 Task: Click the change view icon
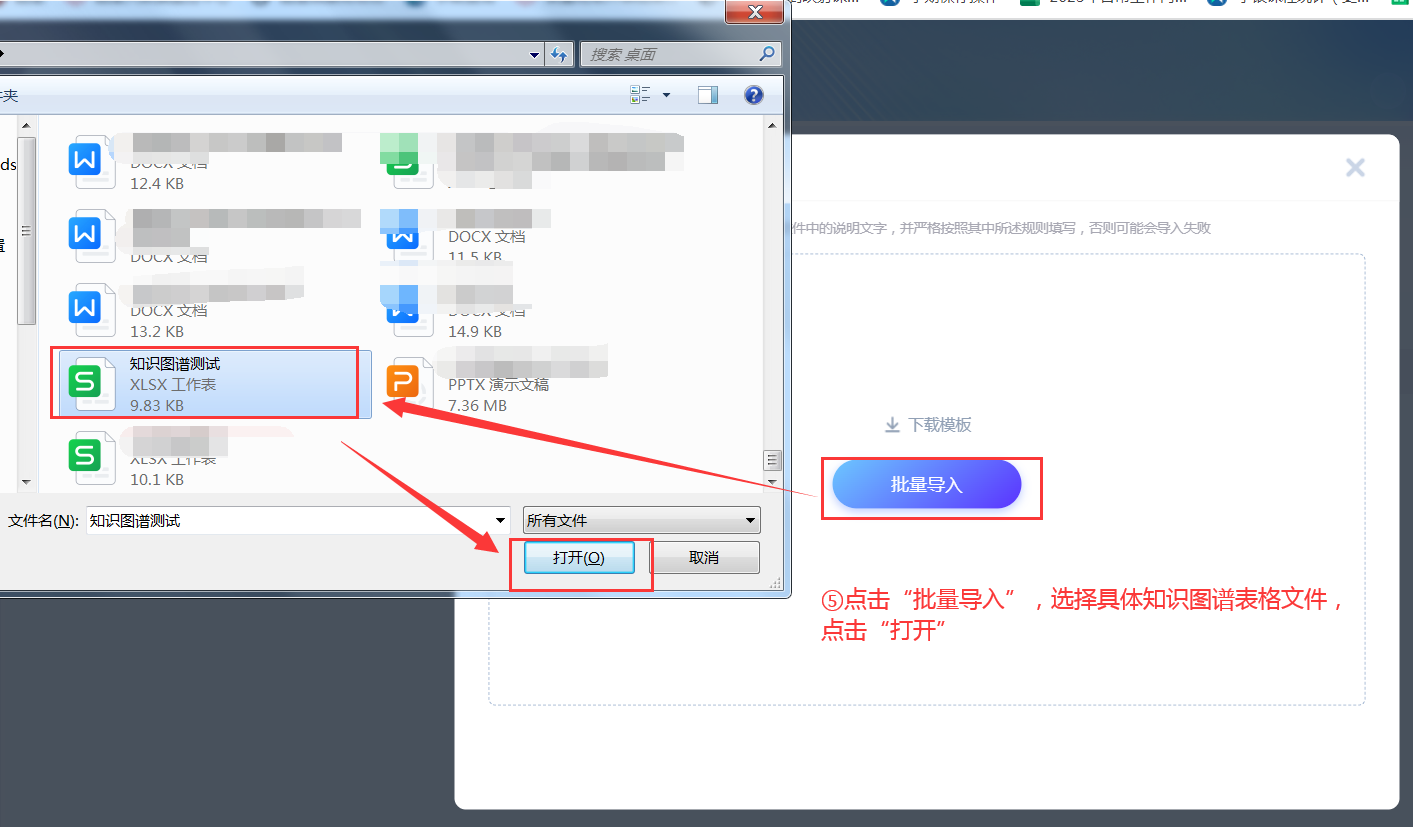point(640,95)
